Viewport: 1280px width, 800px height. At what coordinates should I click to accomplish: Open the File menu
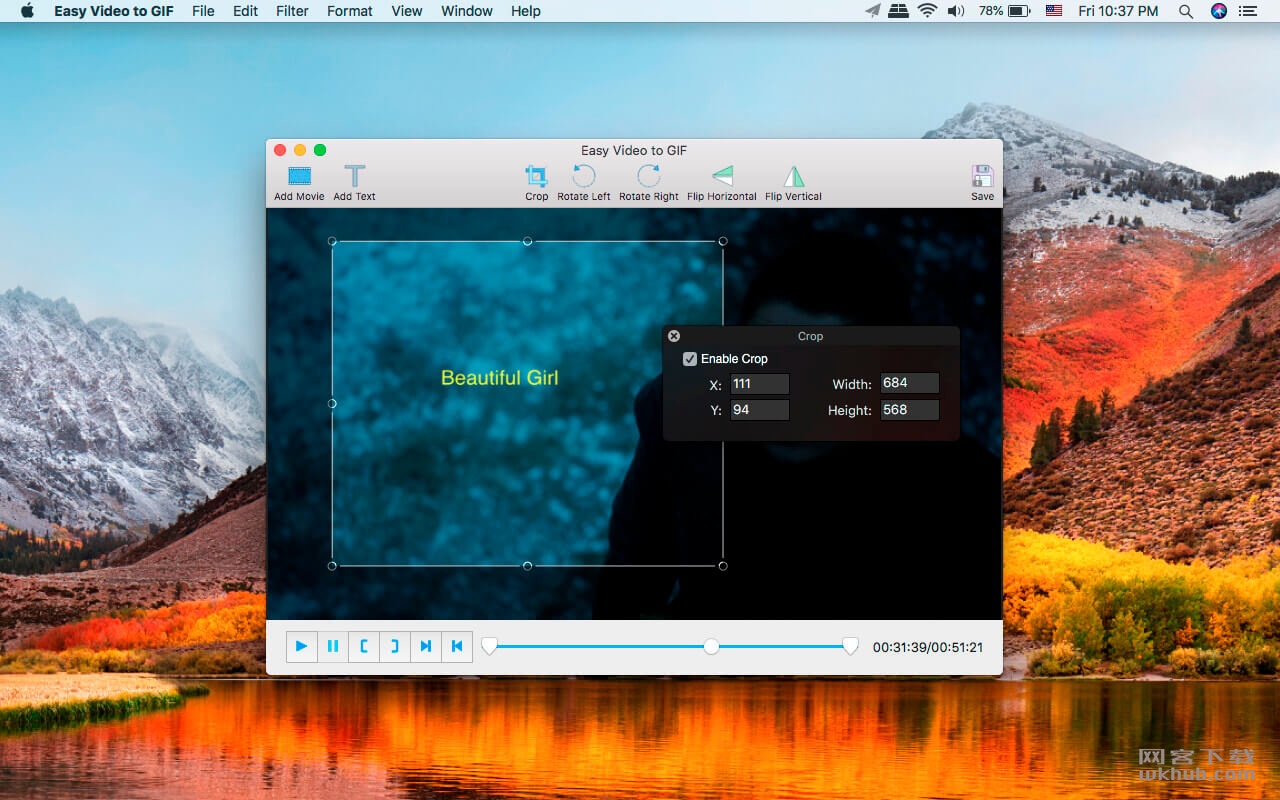pyautogui.click(x=203, y=11)
